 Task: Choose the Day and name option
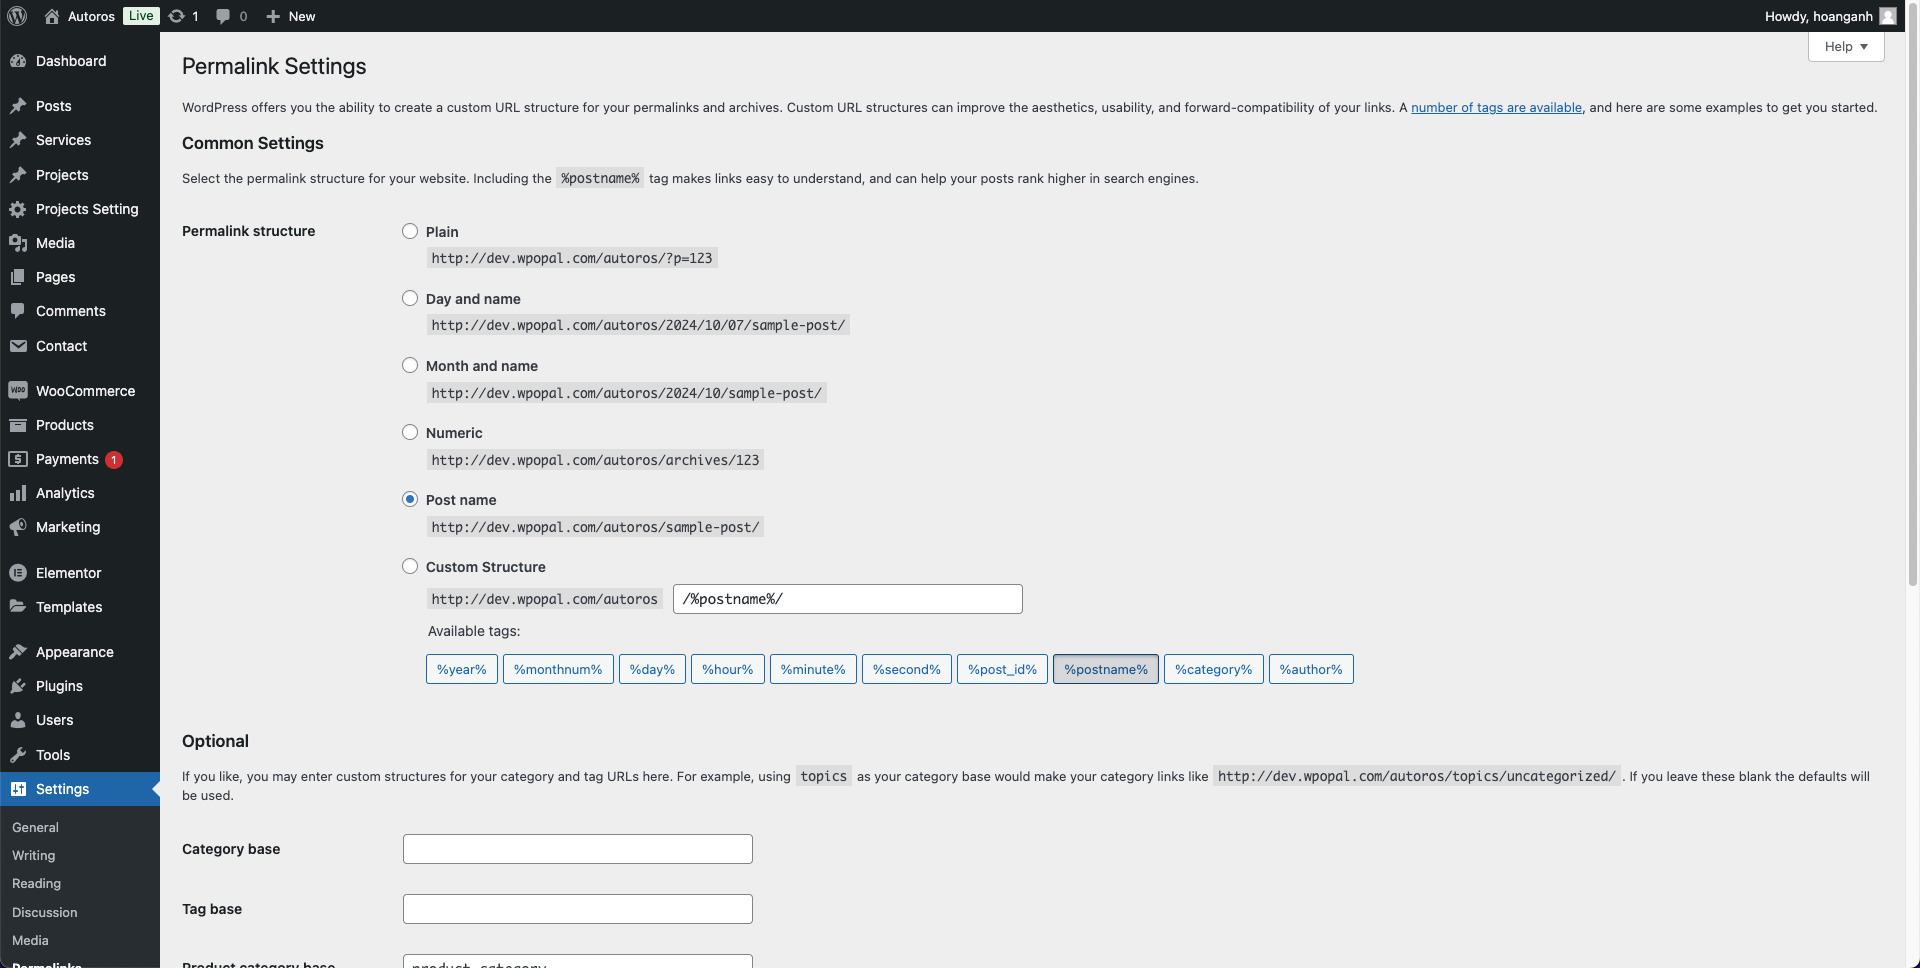click(x=410, y=298)
